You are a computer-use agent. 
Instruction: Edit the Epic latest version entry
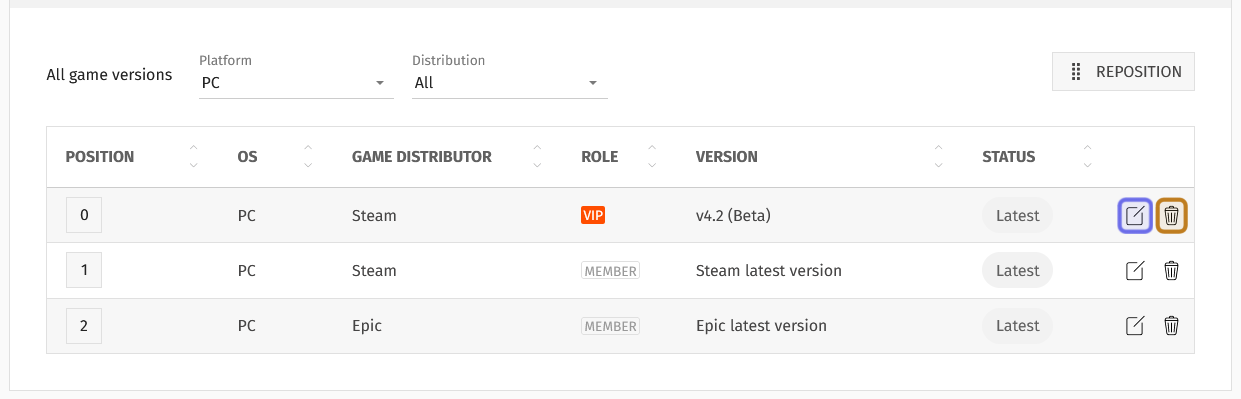click(x=1135, y=325)
